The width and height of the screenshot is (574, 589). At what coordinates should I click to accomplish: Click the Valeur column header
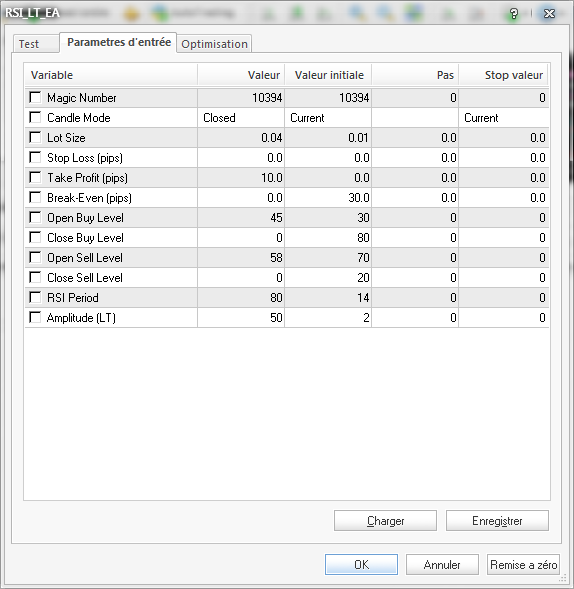click(241, 75)
